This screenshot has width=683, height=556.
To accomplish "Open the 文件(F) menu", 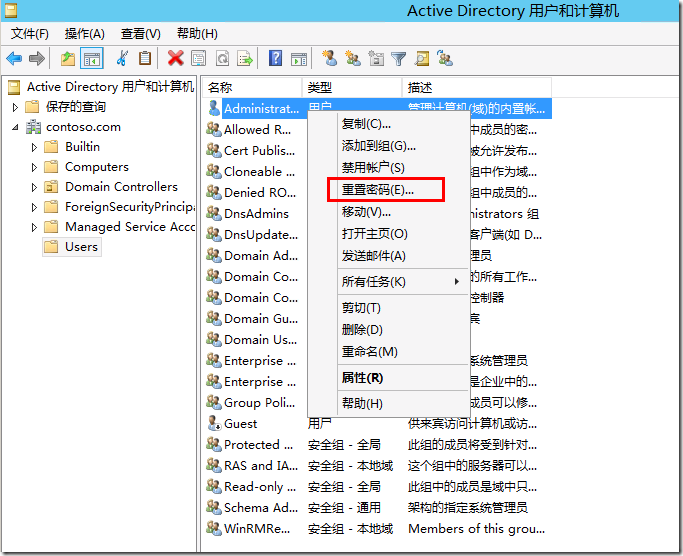I will point(30,34).
